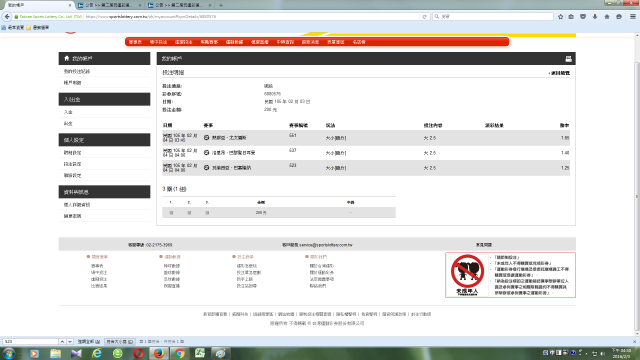The image size is (640, 360).
Task: Go to next match with find bar down arrow
Action: (70, 341)
